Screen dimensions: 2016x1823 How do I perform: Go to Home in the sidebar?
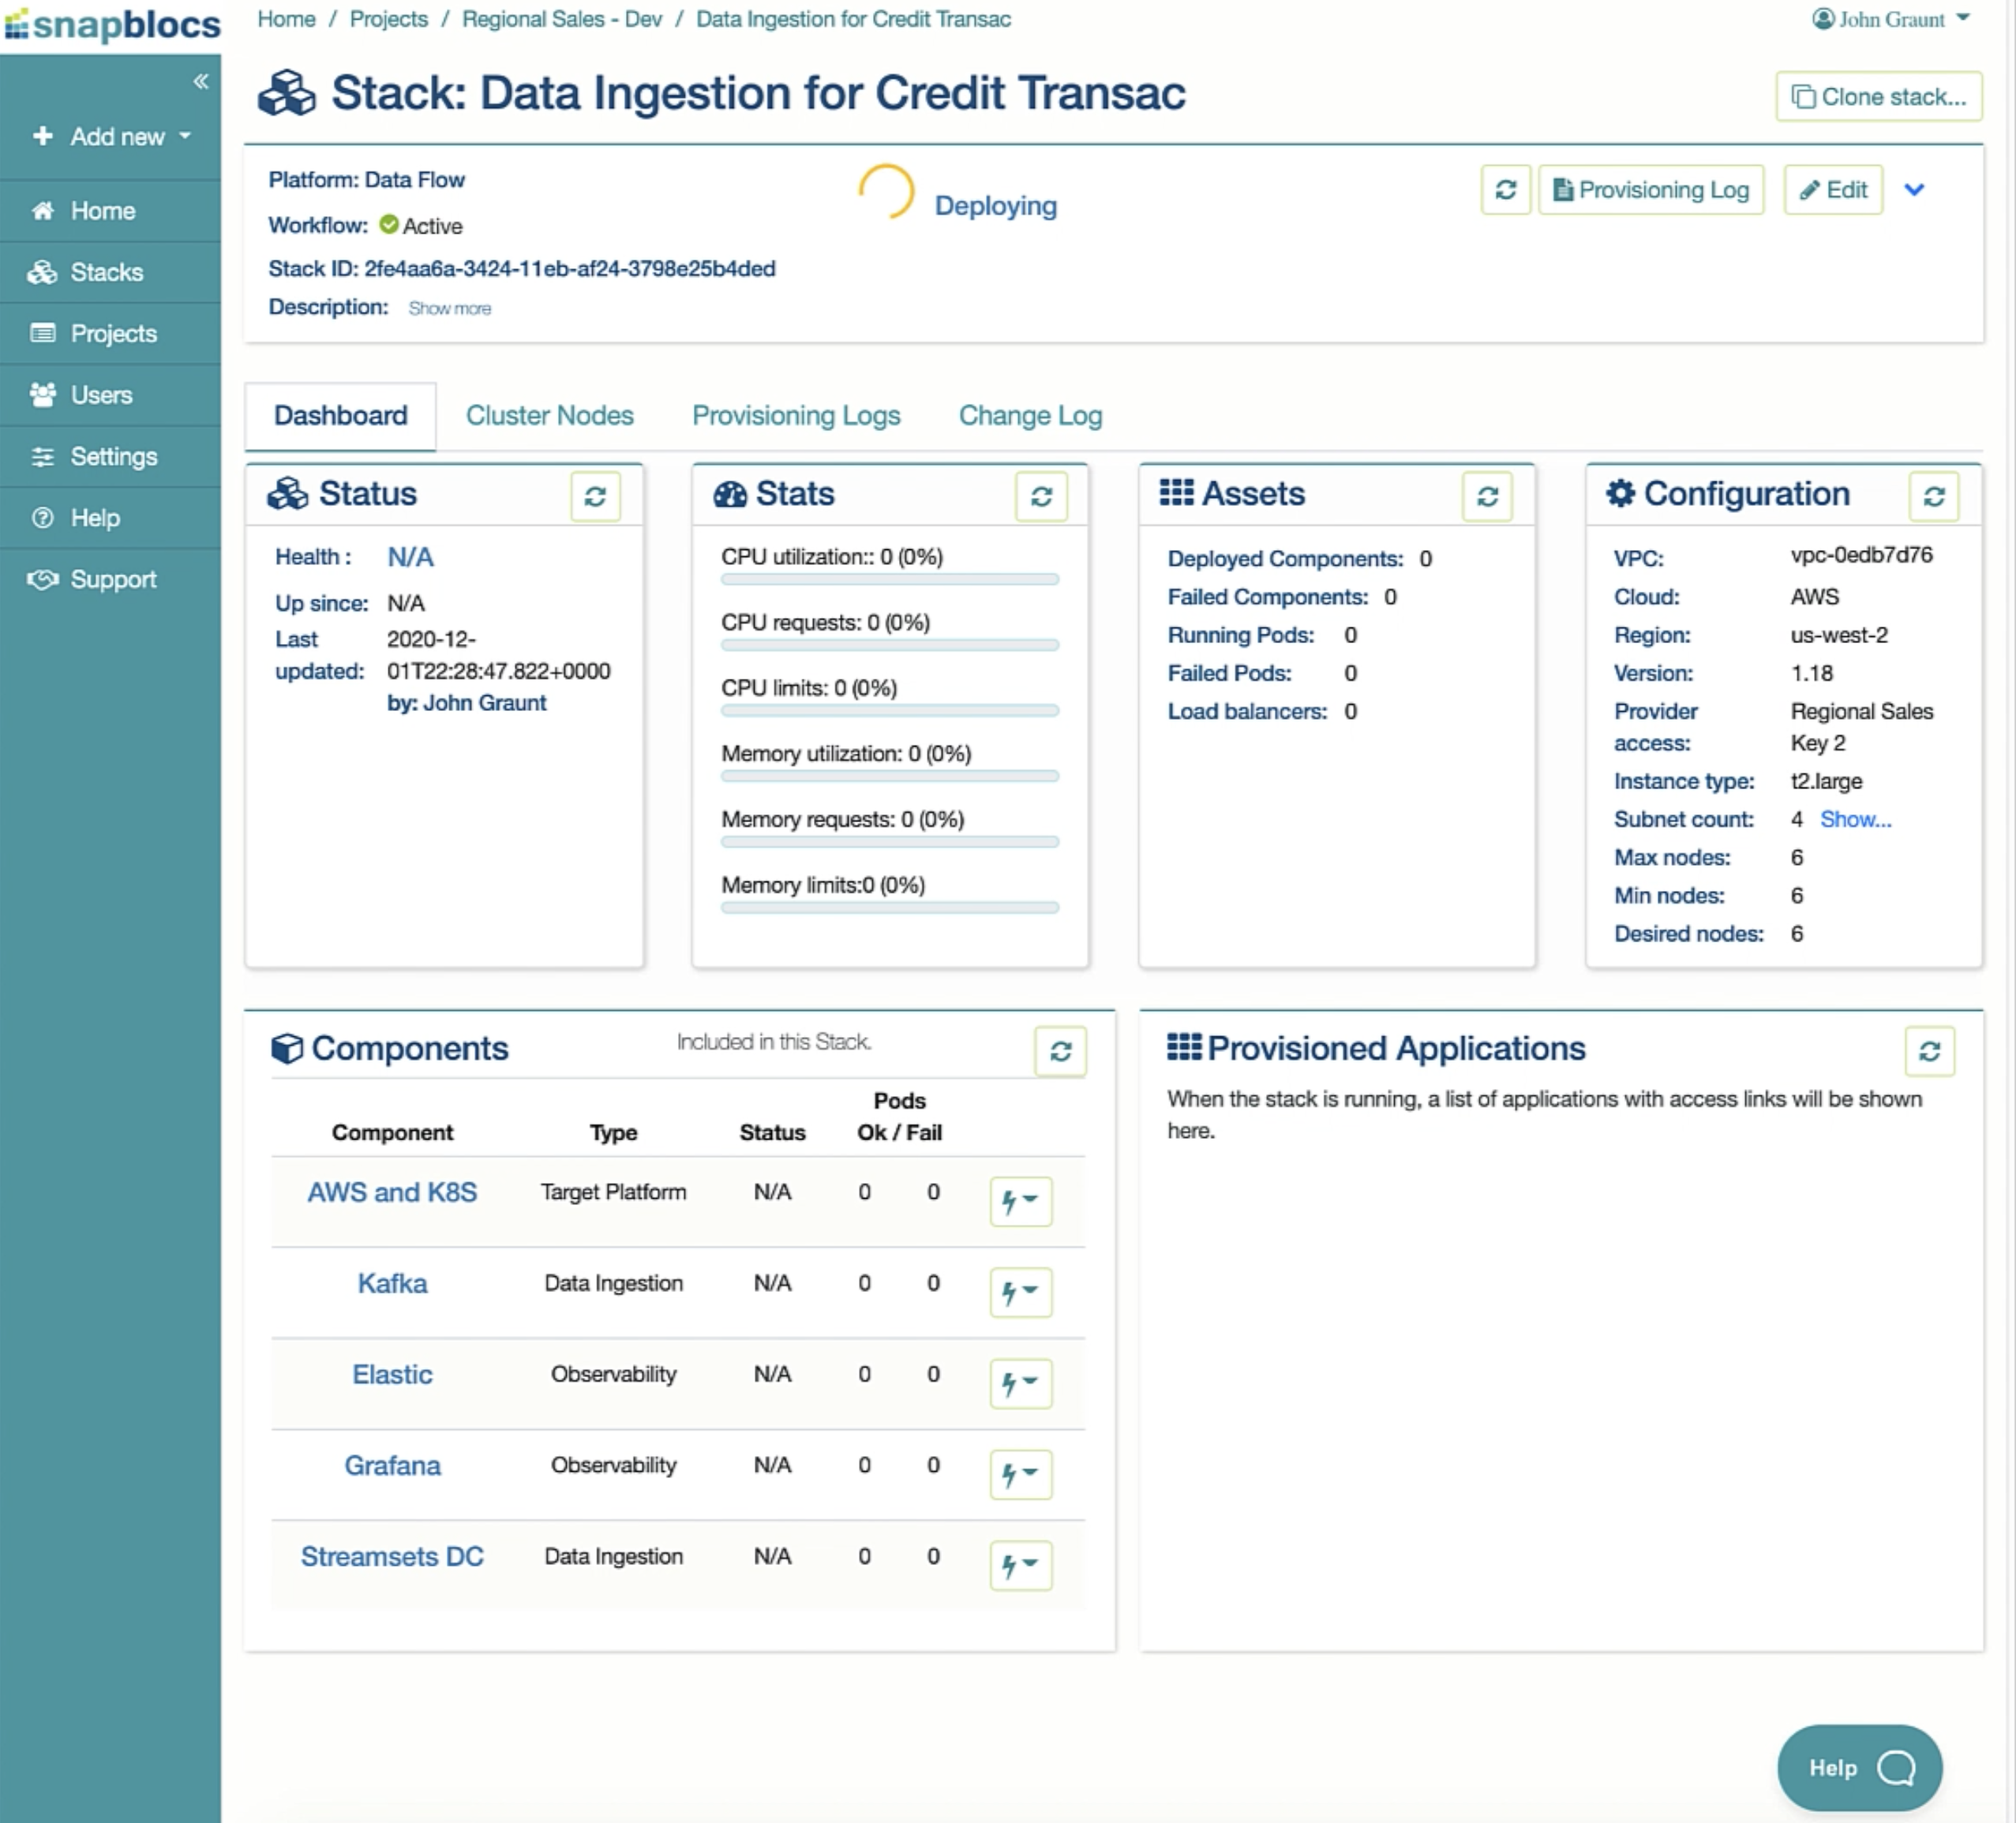[x=110, y=211]
